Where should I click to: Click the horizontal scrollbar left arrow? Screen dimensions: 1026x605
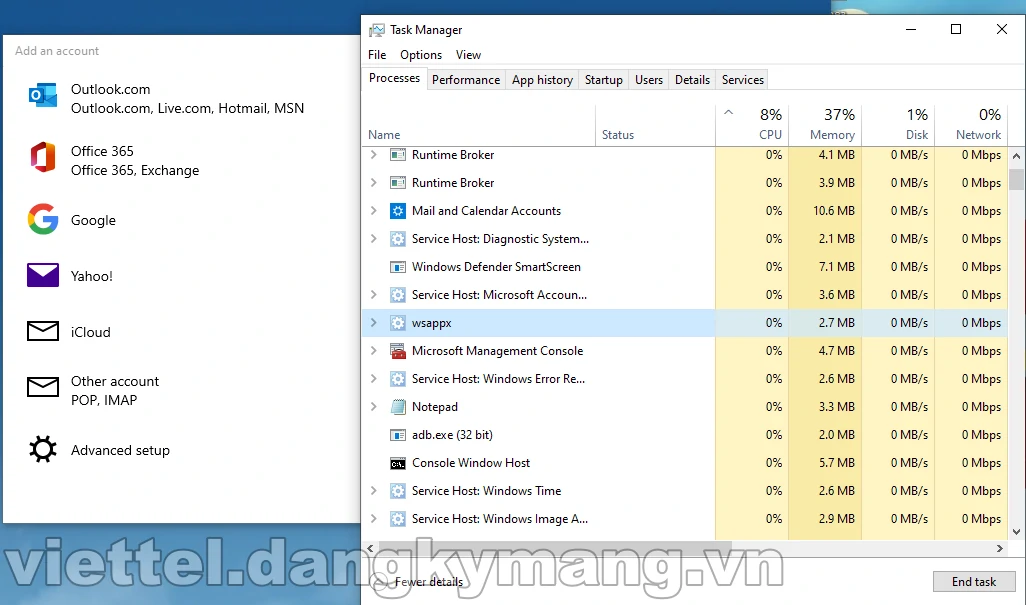click(x=370, y=548)
